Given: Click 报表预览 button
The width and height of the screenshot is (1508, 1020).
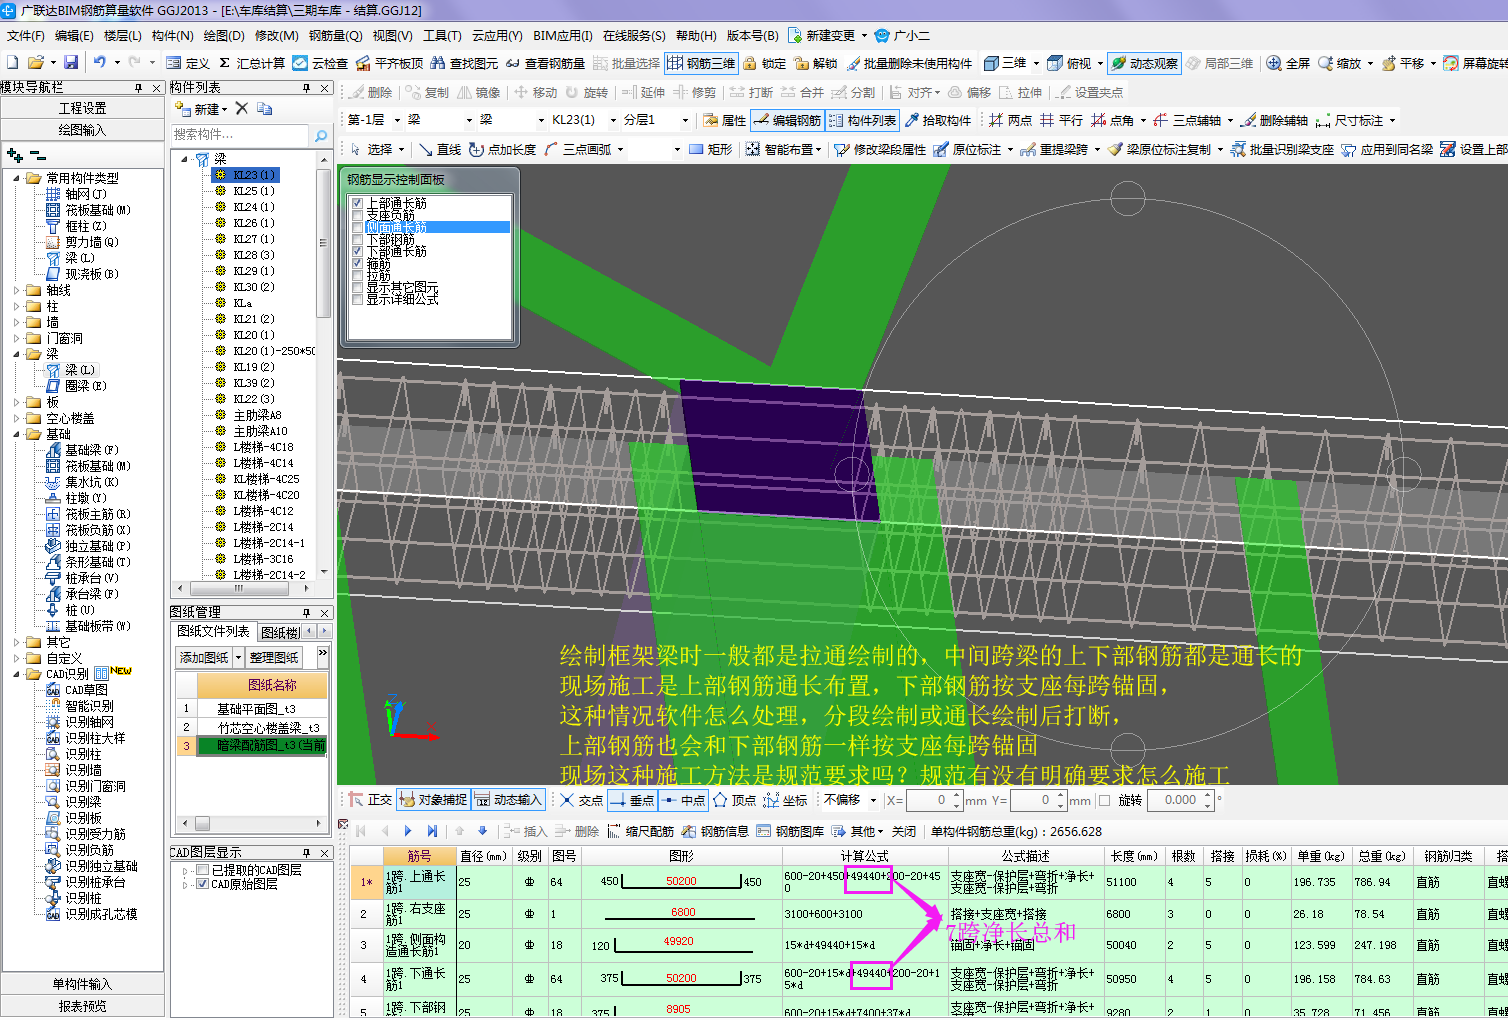Looking at the screenshot, I should tap(82, 1006).
